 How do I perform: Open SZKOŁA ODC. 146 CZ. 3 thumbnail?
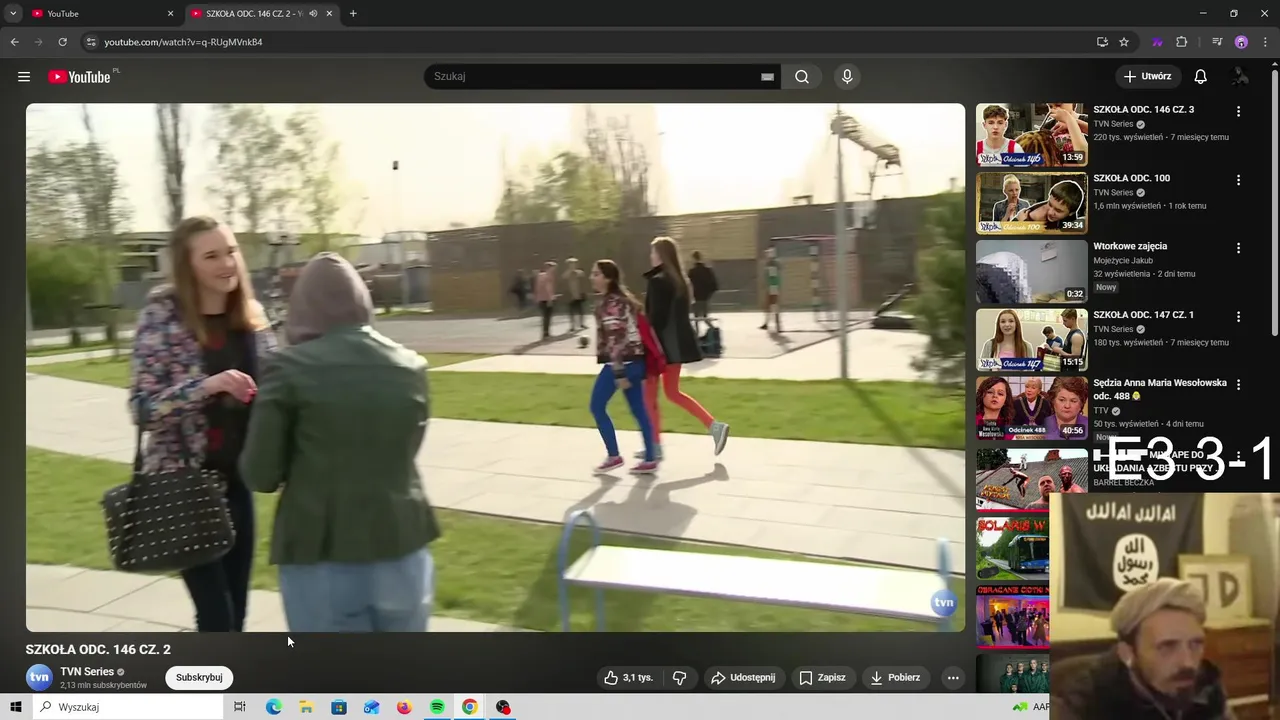pos(1031,134)
